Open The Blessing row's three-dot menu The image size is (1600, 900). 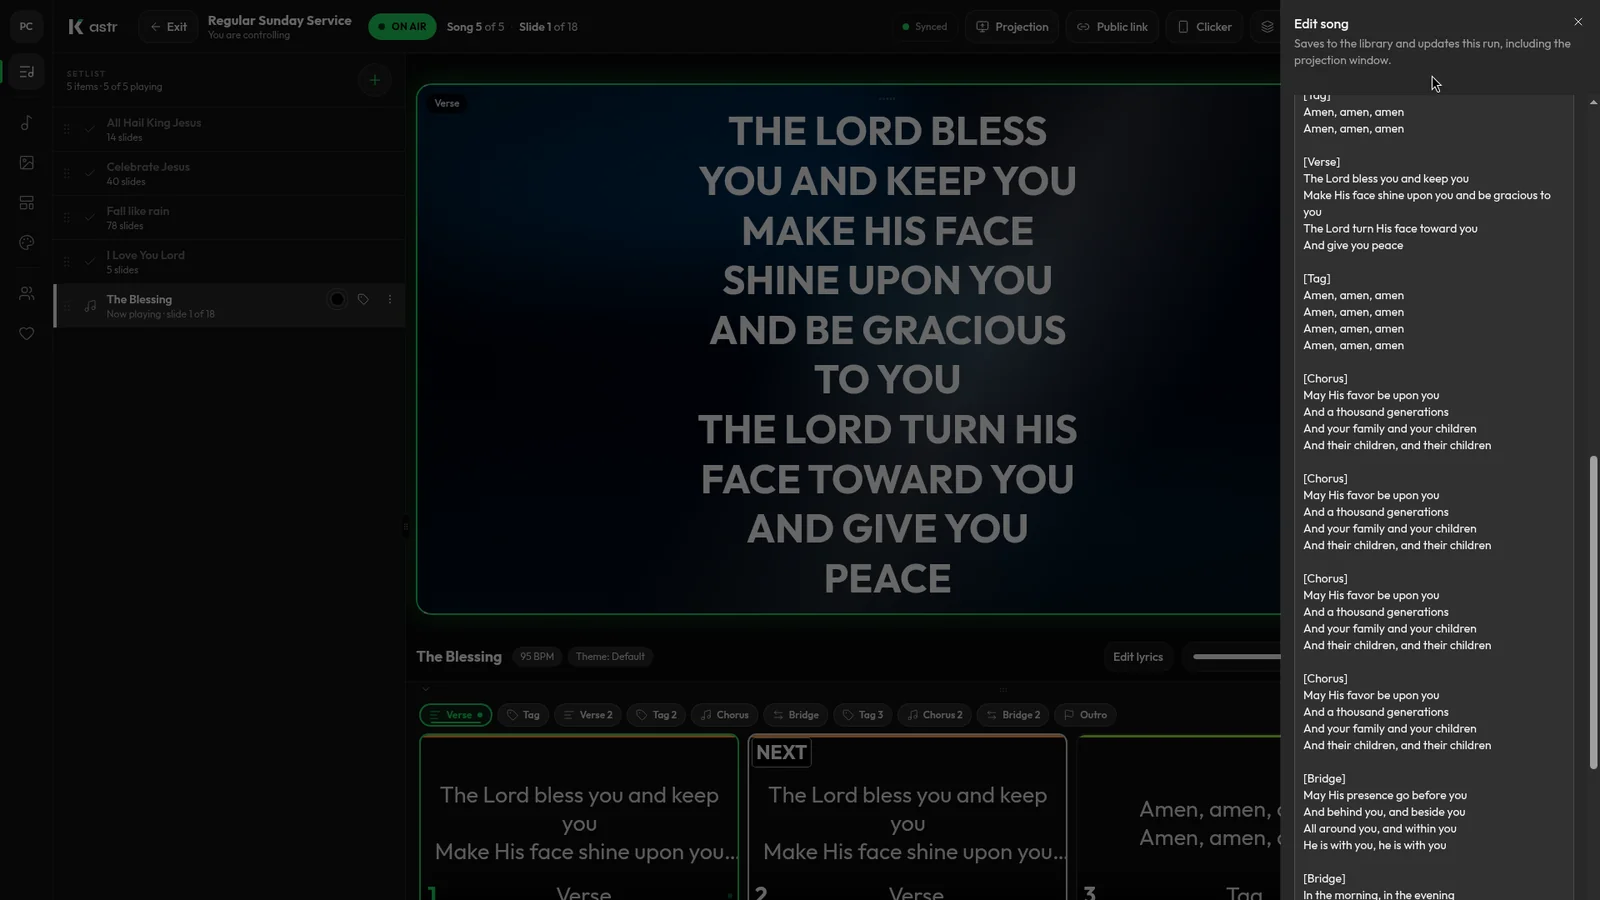[x=390, y=299]
